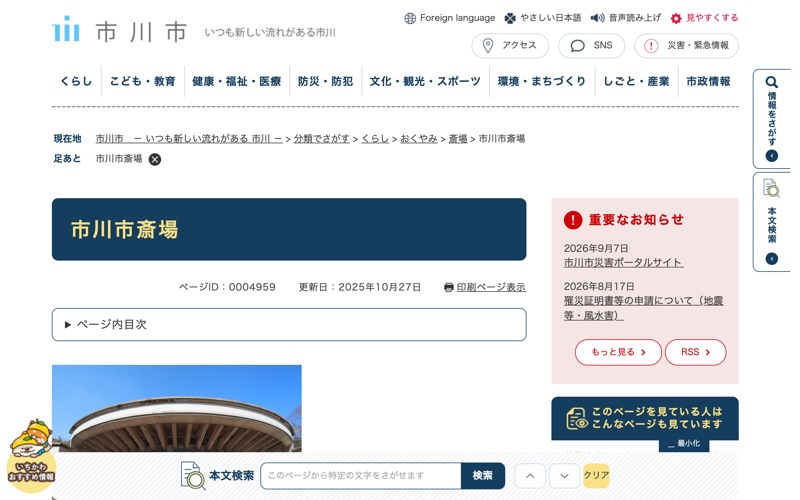Screen dimensions: 800x500
Task: Expand 本文検索 side panel arrow
Action: click(772, 259)
